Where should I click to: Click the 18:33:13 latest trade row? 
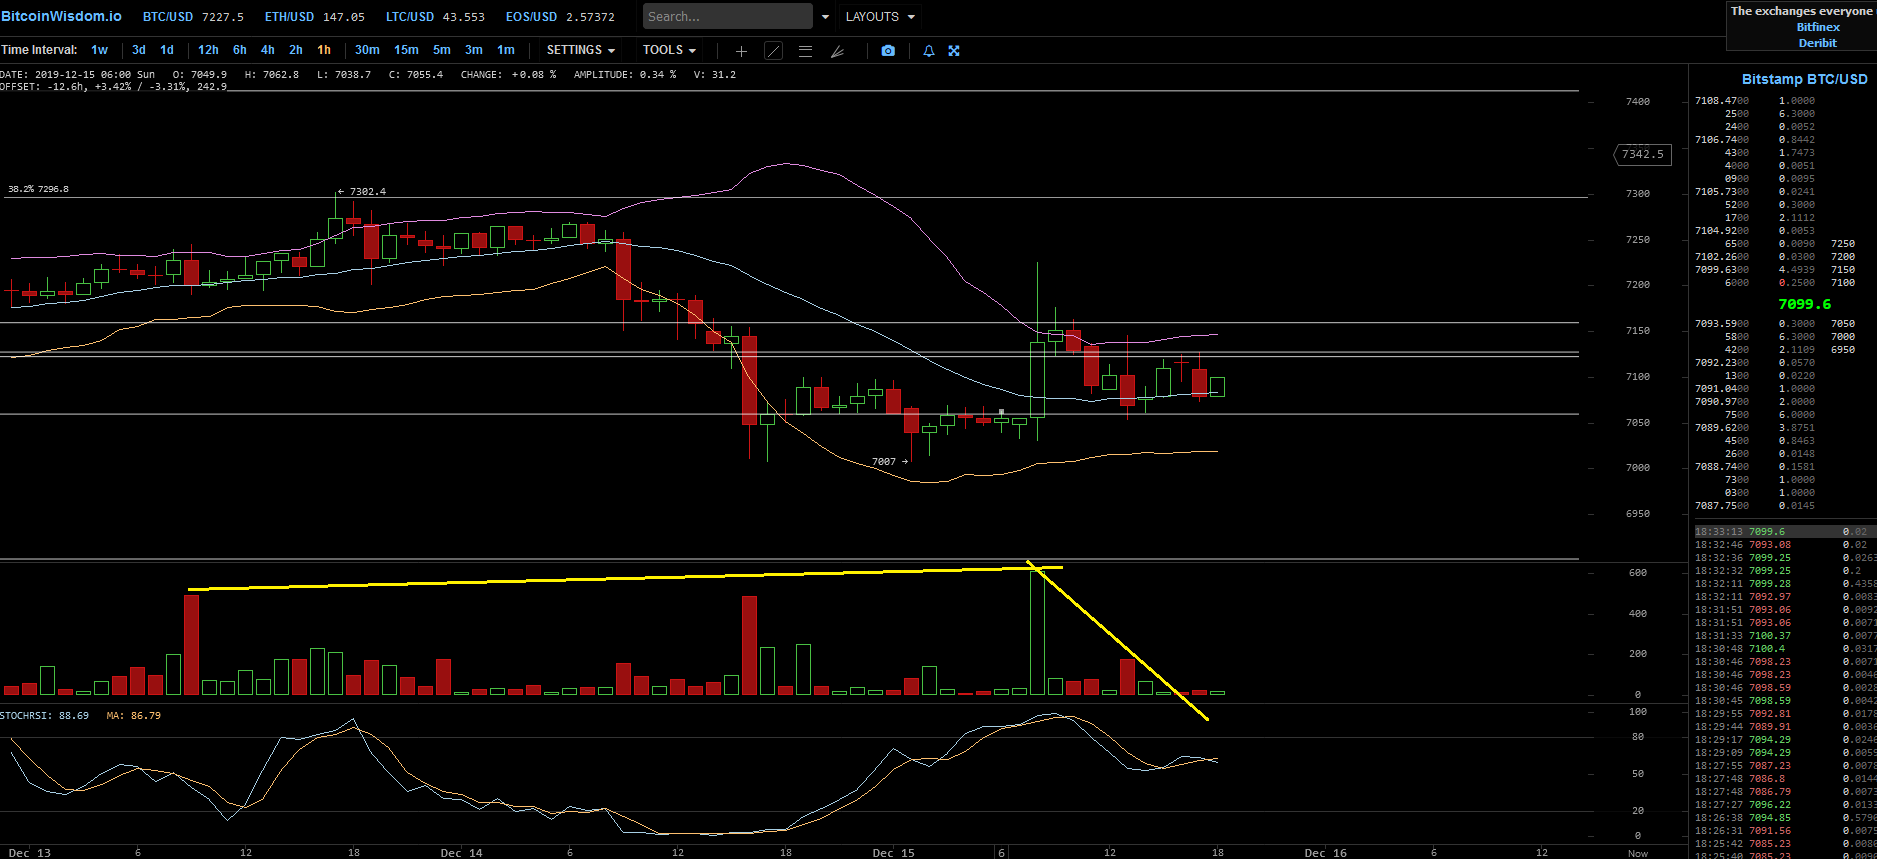click(x=1785, y=532)
